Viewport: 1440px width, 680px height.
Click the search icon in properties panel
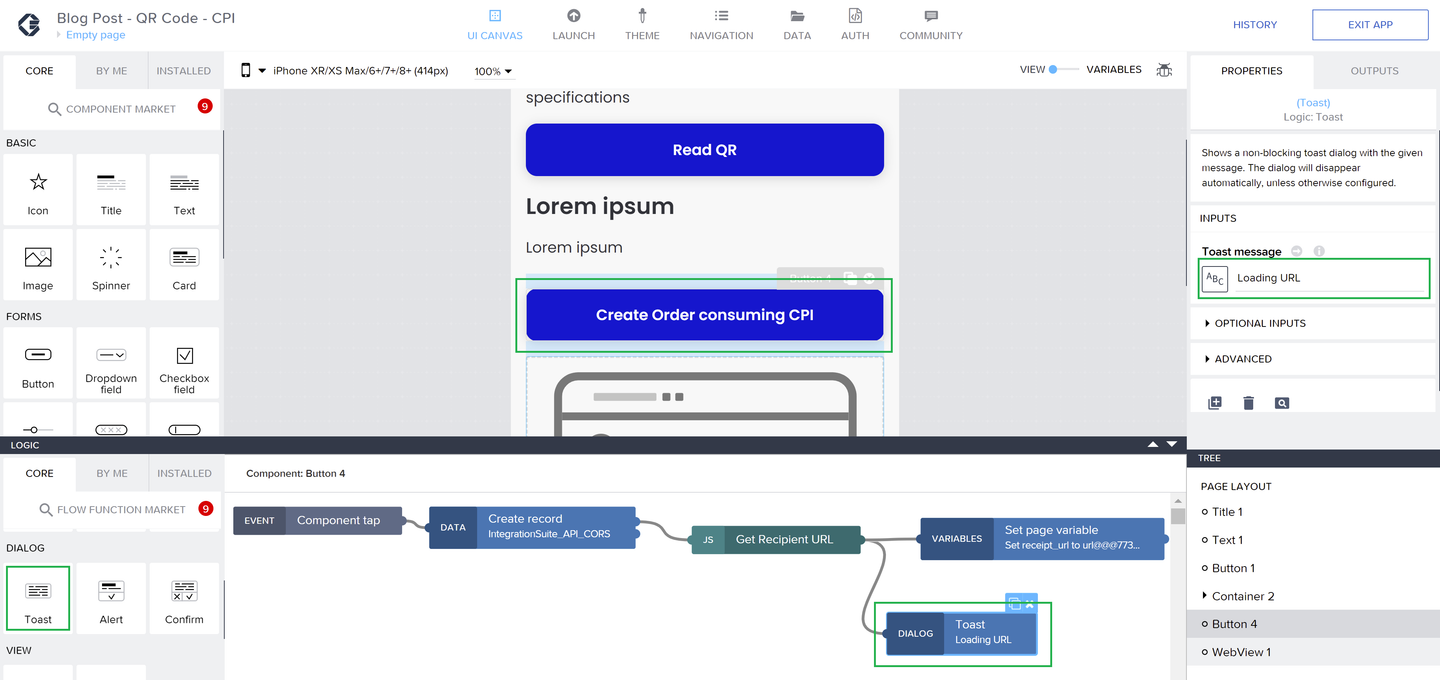[x=1282, y=403]
